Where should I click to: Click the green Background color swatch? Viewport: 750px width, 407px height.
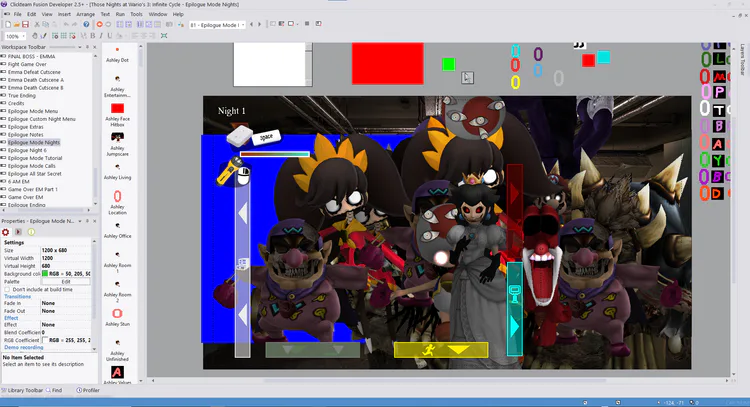coord(45,274)
